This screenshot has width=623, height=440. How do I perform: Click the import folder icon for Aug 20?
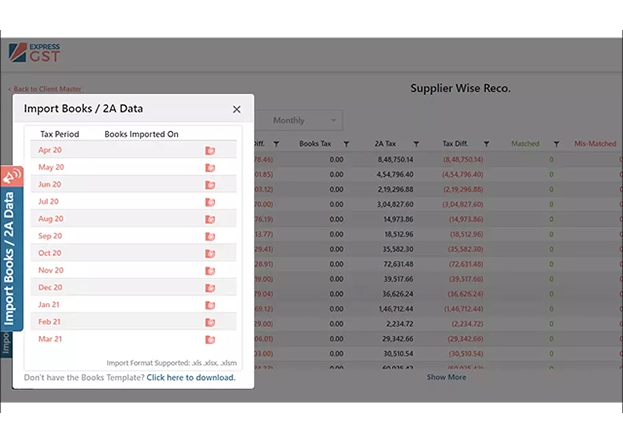click(x=210, y=219)
